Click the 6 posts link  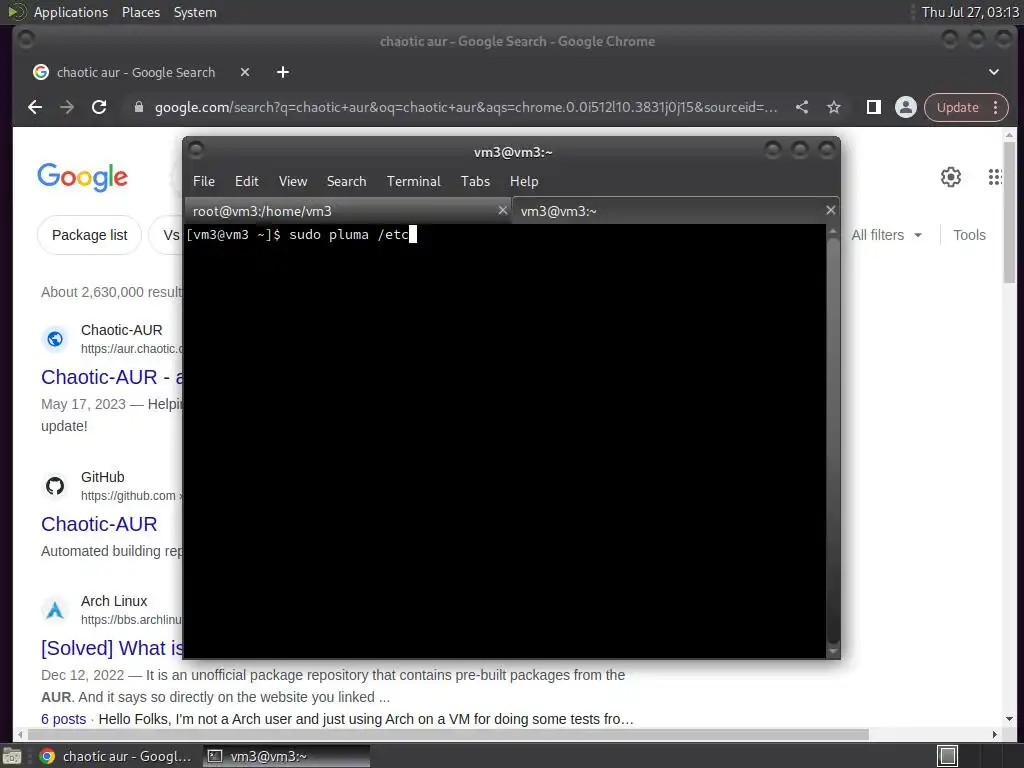point(63,719)
